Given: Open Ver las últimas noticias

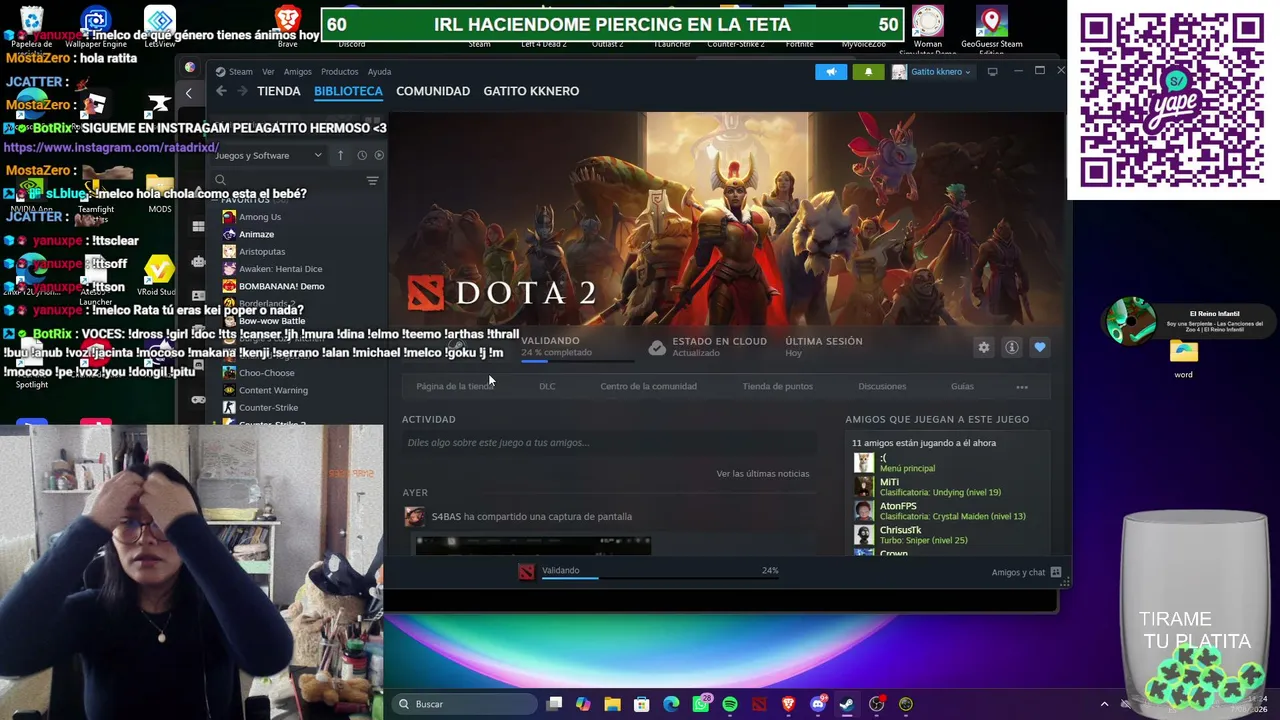Looking at the screenshot, I should click(763, 474).
